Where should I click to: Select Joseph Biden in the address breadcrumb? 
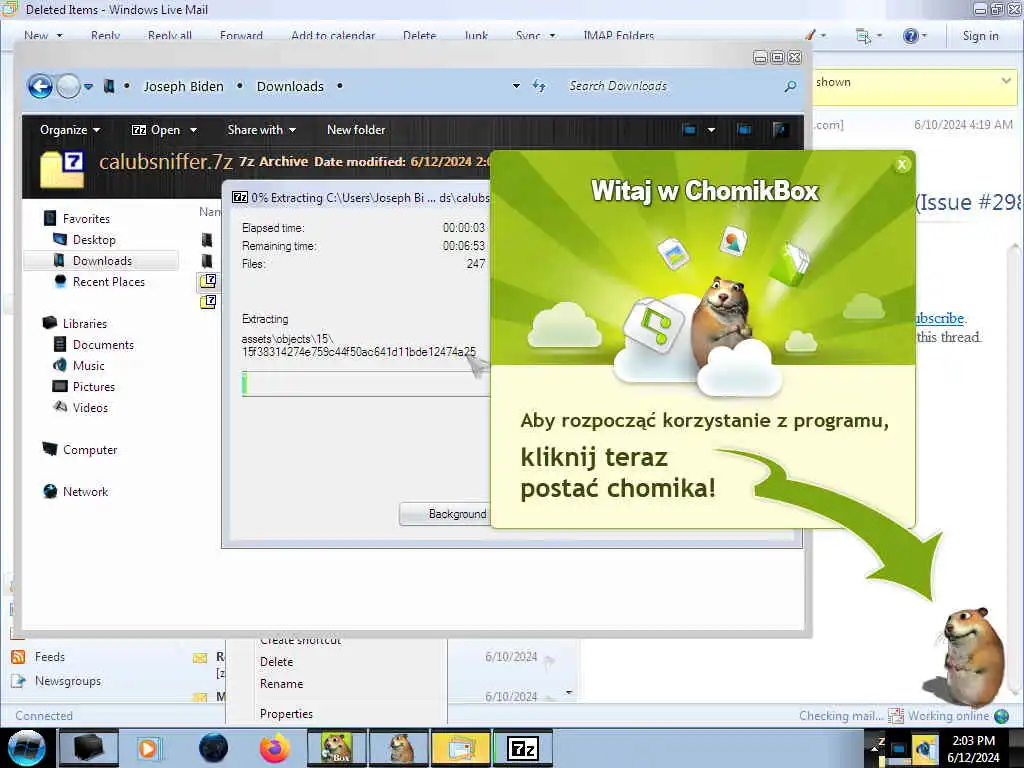(x=184, y=86)
